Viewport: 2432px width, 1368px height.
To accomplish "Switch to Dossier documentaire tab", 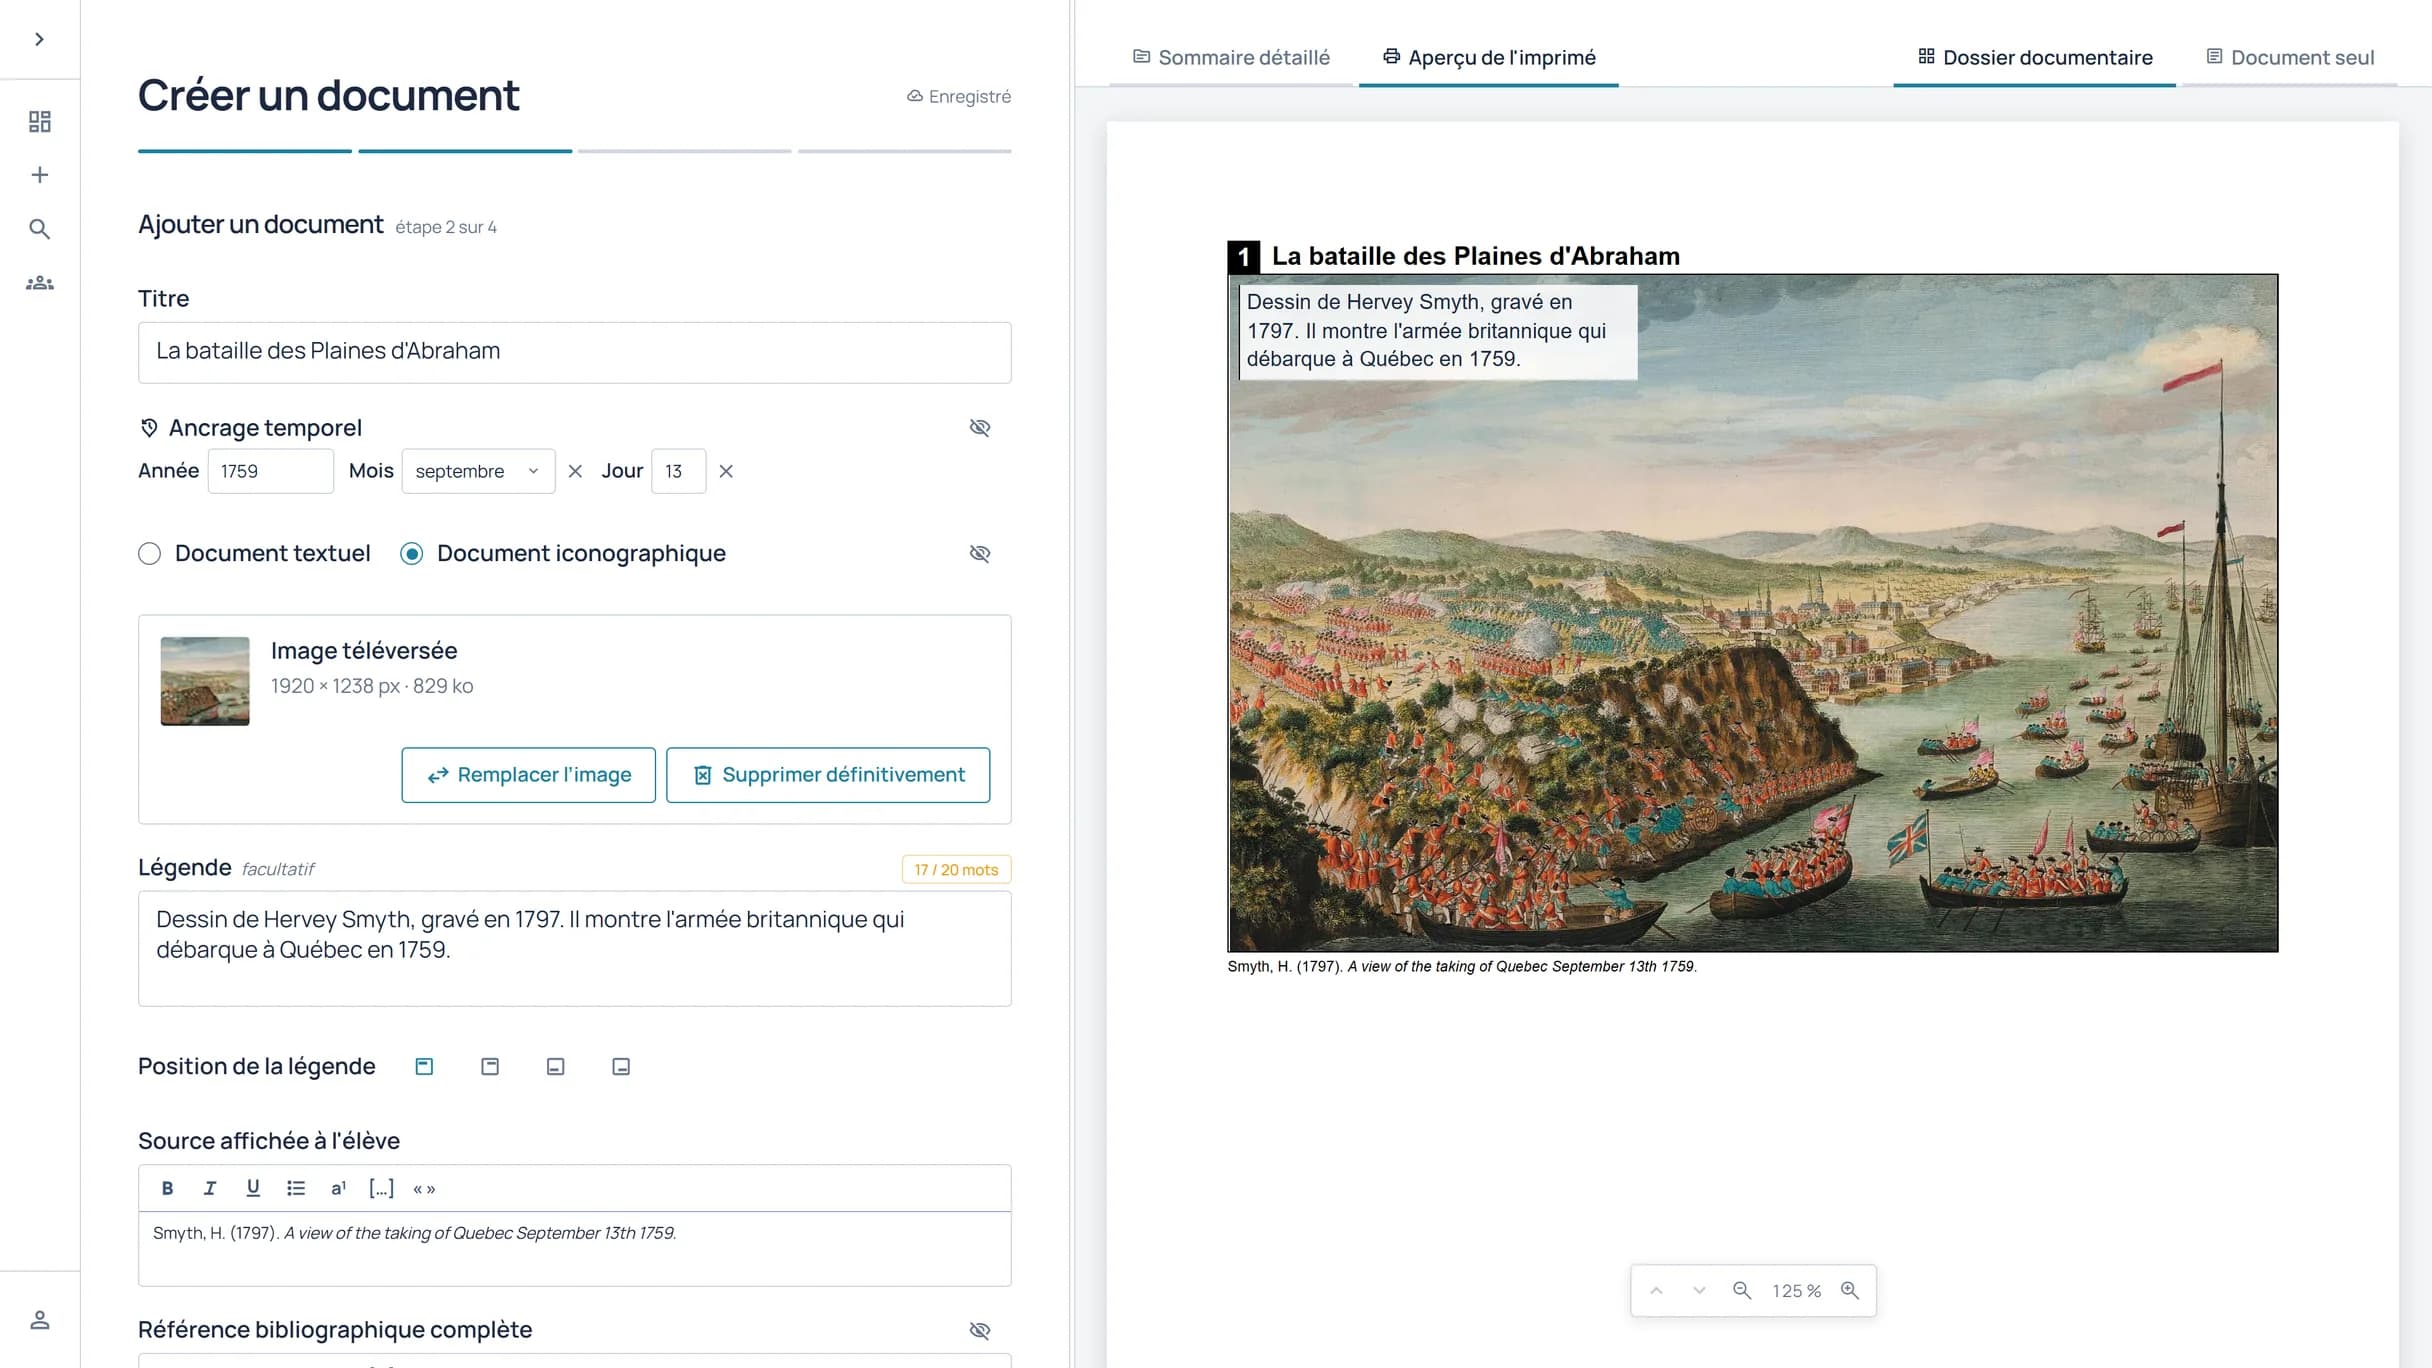I will coord(2035,58).
